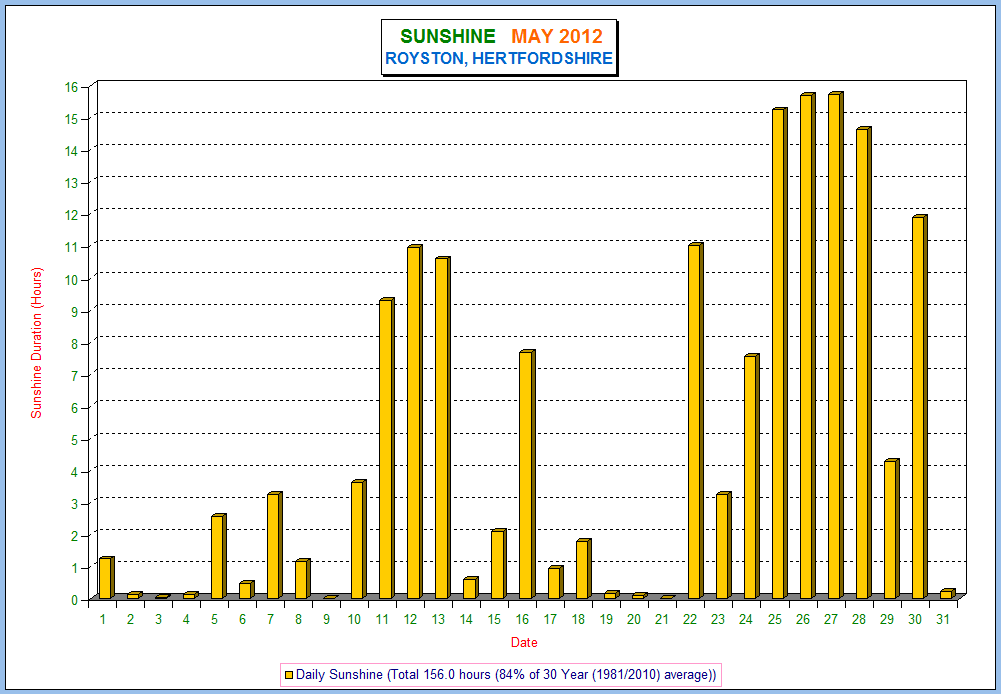This screenshot has height=694, width=1001.
Task: Click the y-axis value 13
Action: (x=71, y=183)
